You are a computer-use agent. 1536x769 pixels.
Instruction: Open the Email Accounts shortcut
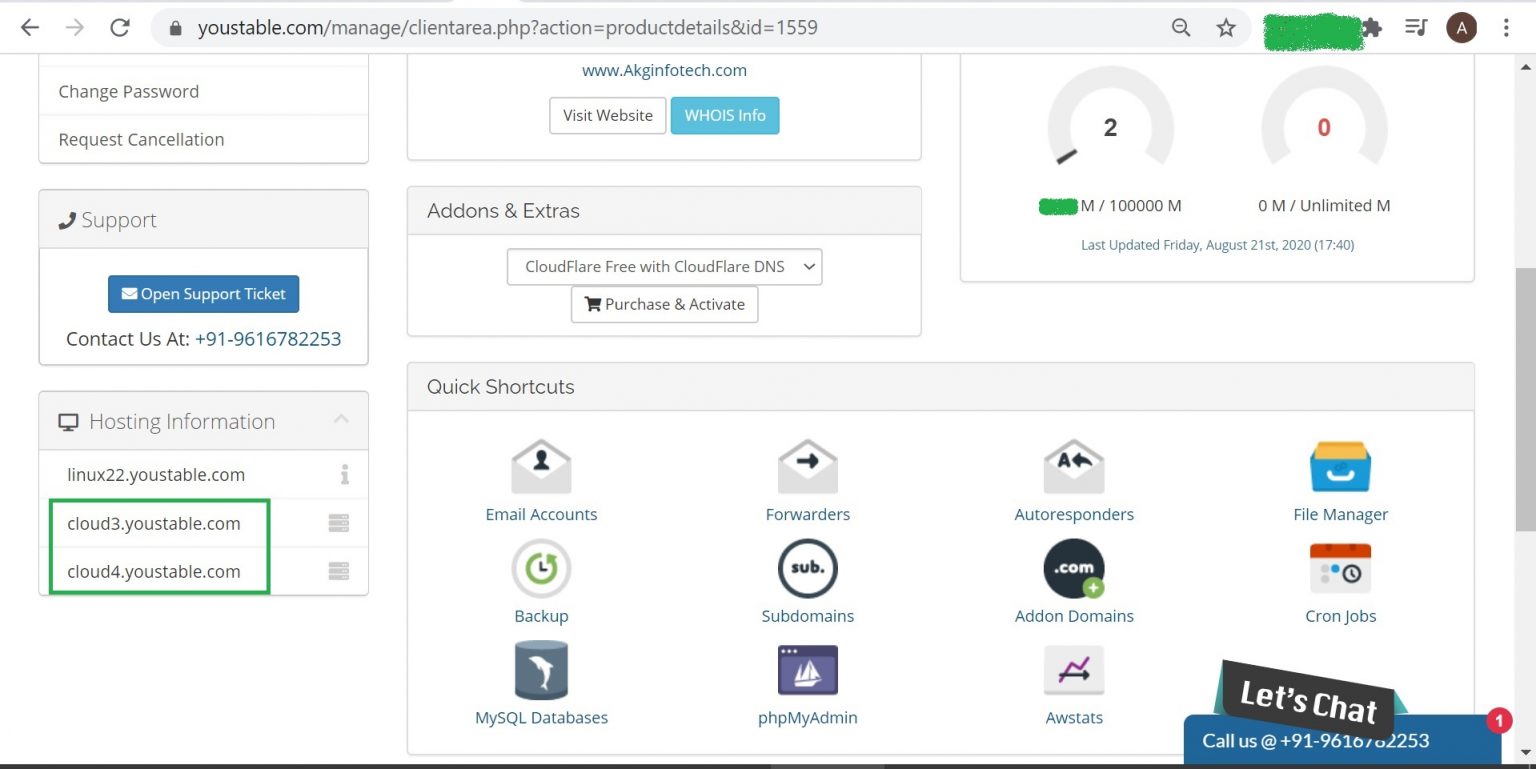(541, 480)
